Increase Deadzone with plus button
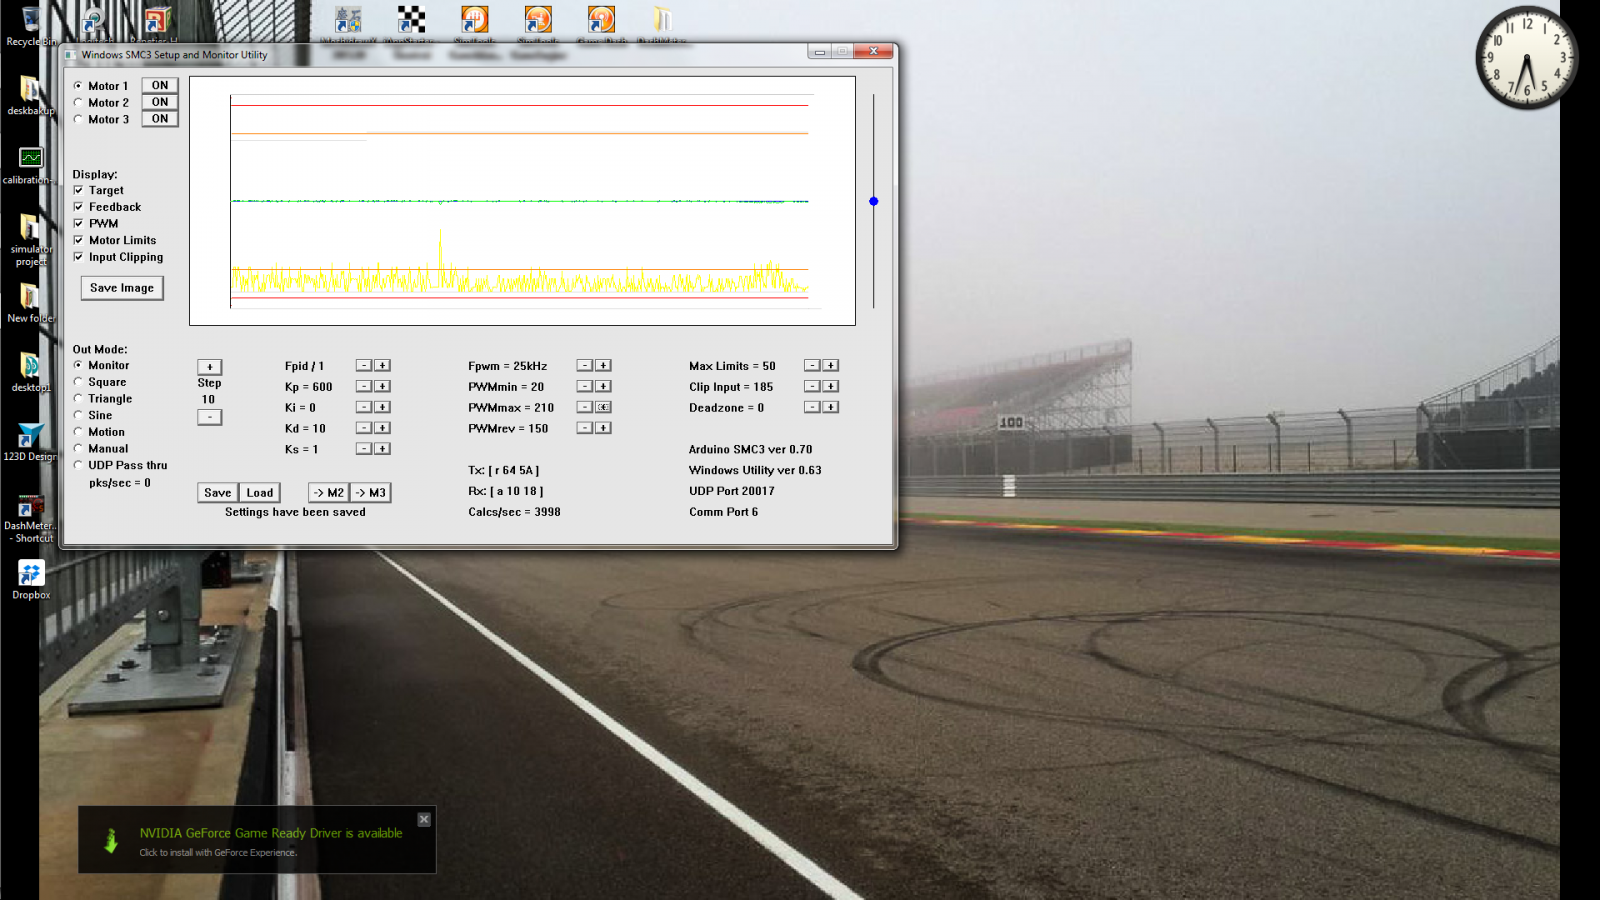The image size is (1600, 900). (830, 407)
